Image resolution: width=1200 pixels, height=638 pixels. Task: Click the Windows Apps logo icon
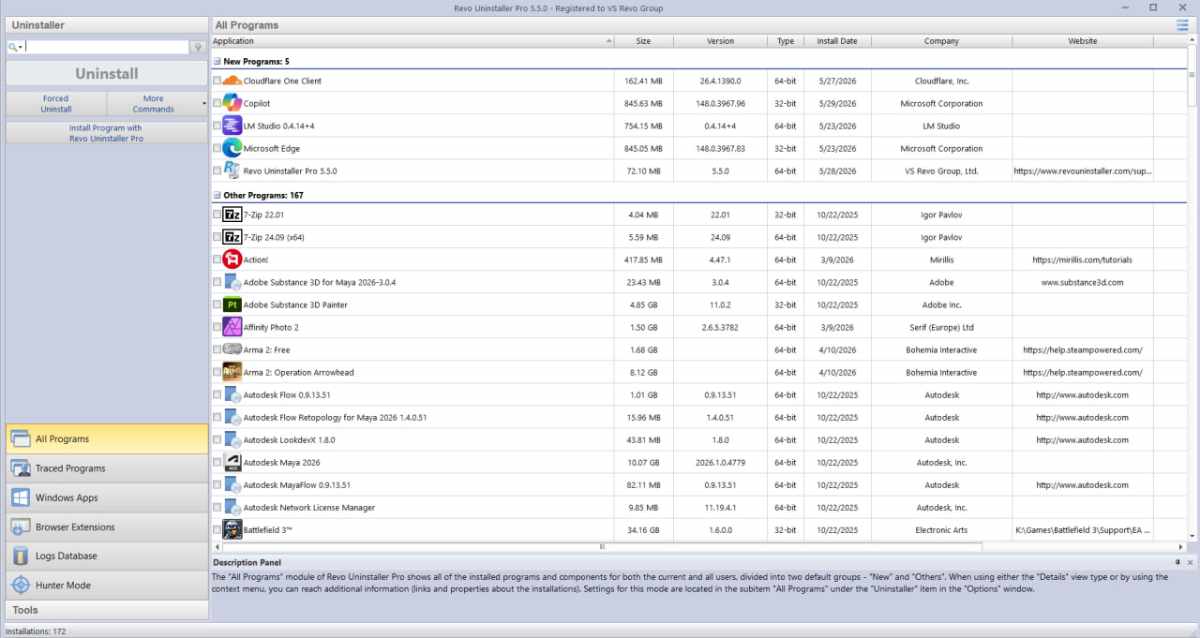[x=20, y=498]
